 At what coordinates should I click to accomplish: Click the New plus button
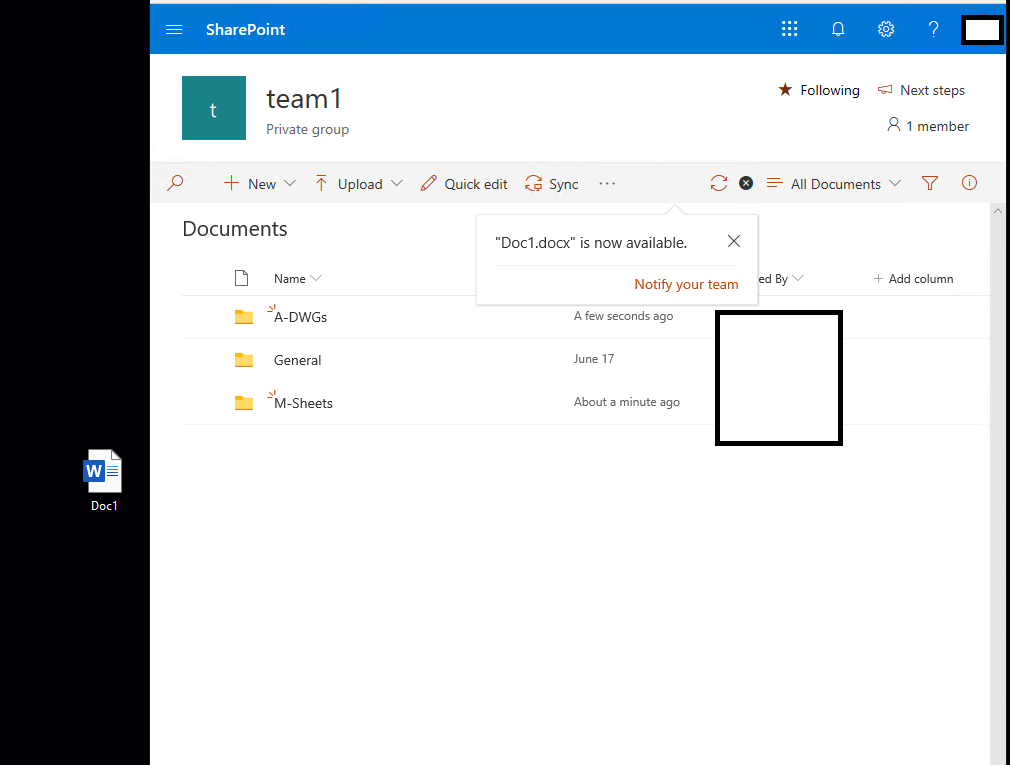(250, 184)
